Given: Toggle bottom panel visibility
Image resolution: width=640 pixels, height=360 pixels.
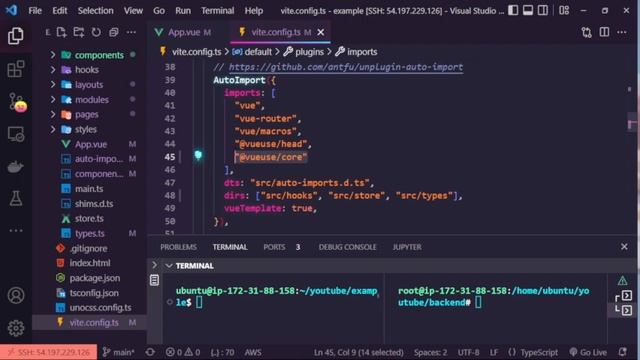Looking at the screenshot, I should point(528,10).
